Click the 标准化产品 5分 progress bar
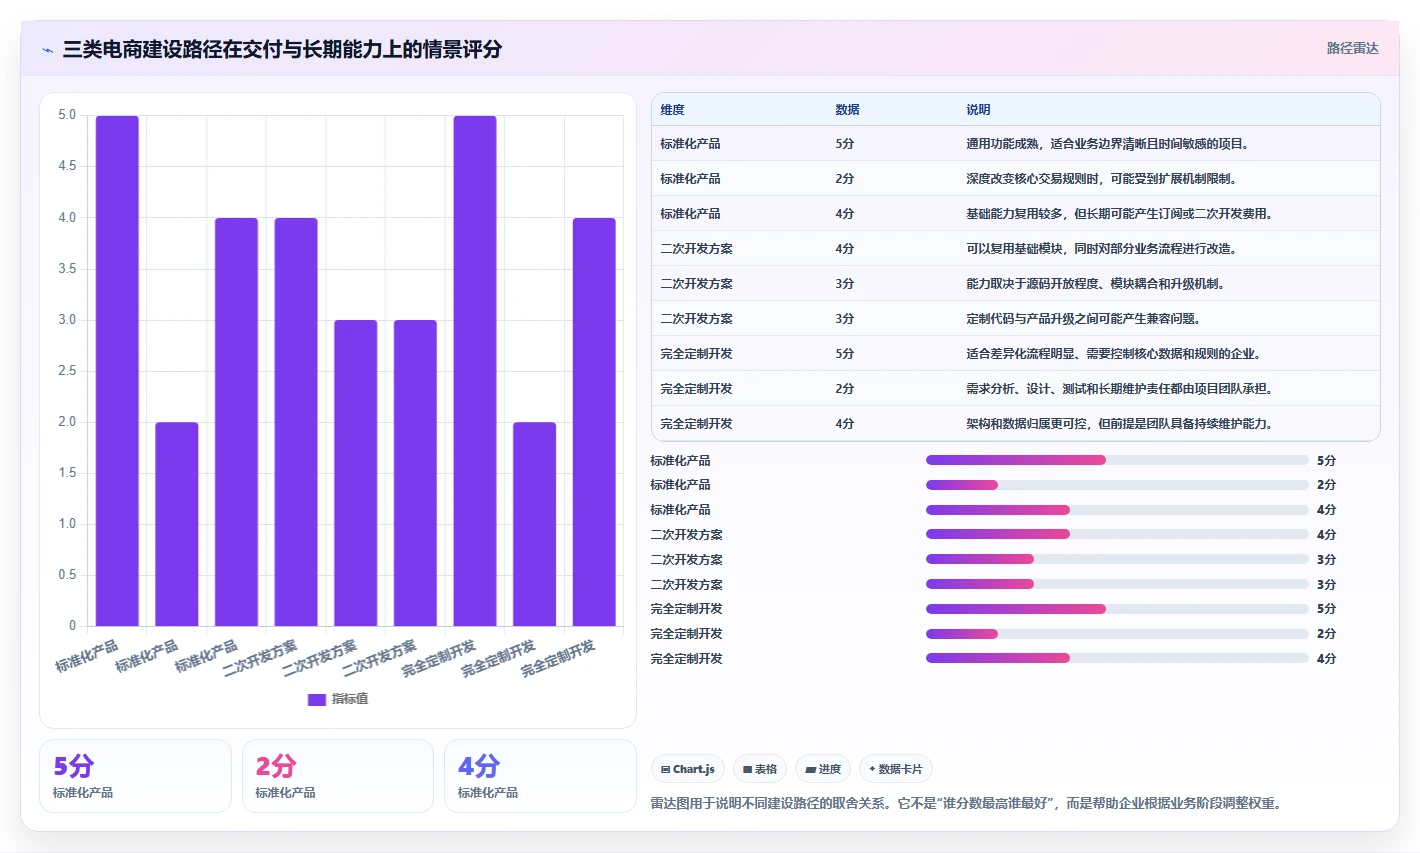Image resolution: width=1420 pixels, height=853 pixels. pyautogui.click(x=1117, y=460)
